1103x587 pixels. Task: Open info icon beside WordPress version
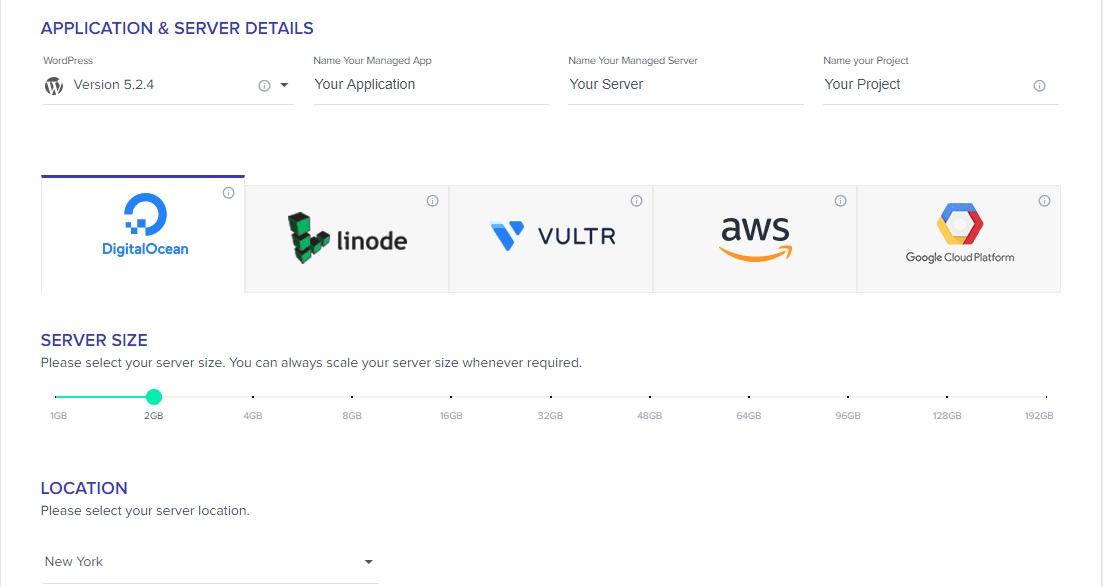tap(264, 86)
